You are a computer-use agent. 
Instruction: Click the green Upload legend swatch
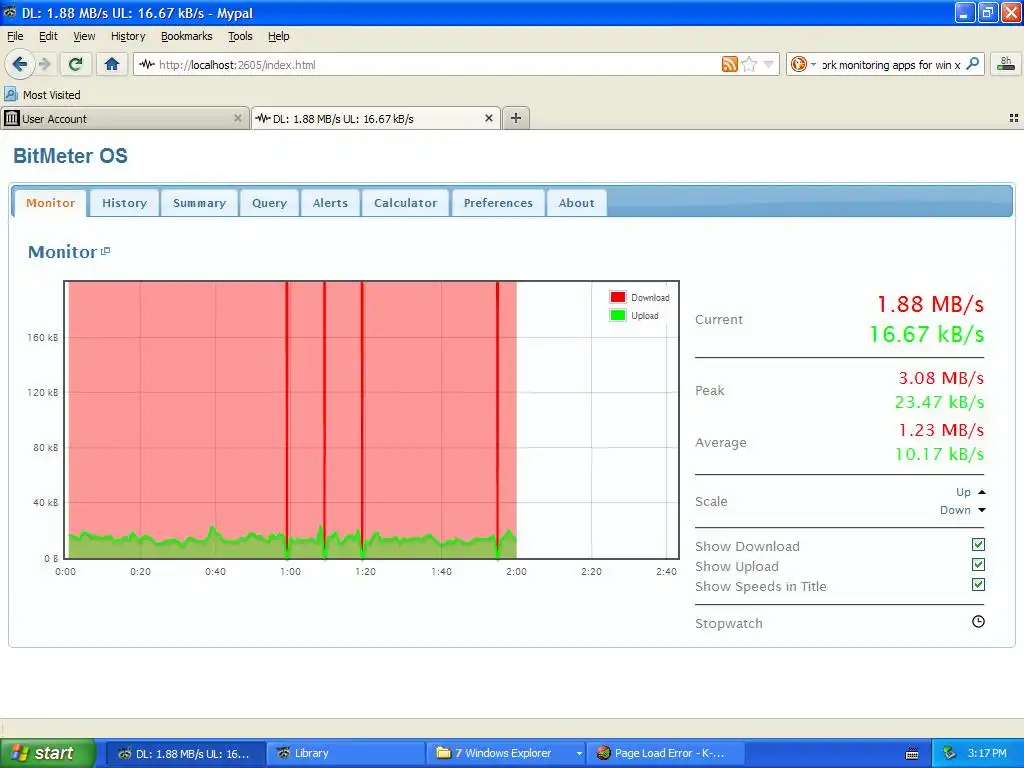click(x=618, y=315)
